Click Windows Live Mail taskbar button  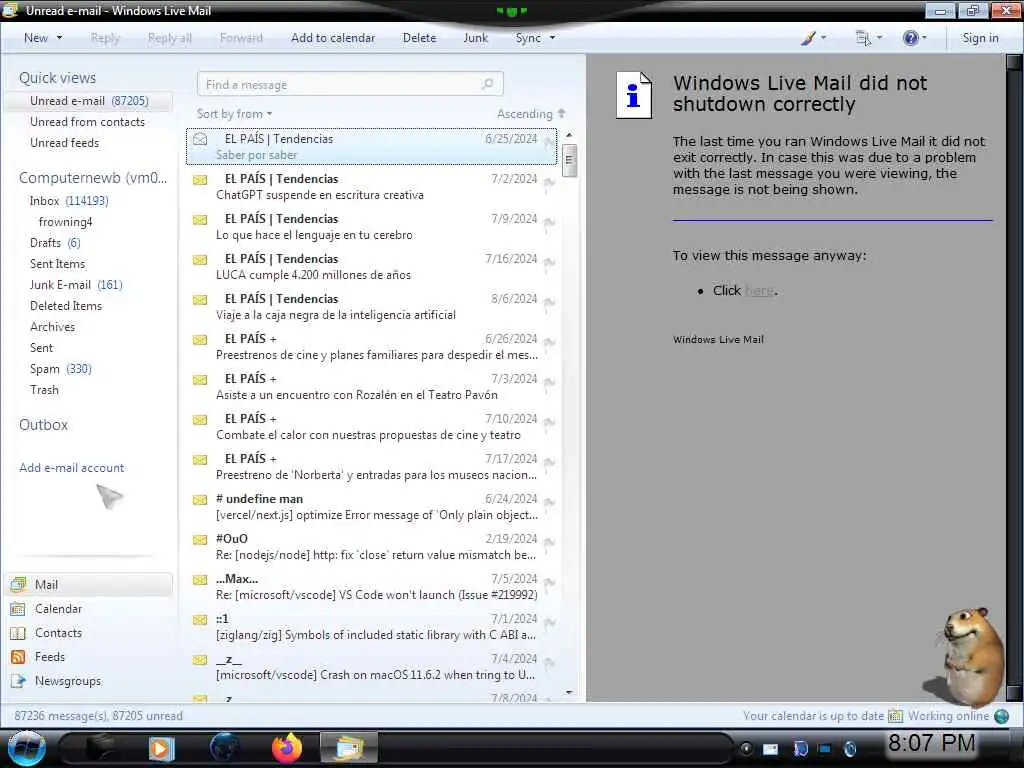click(x=349, y=748)
